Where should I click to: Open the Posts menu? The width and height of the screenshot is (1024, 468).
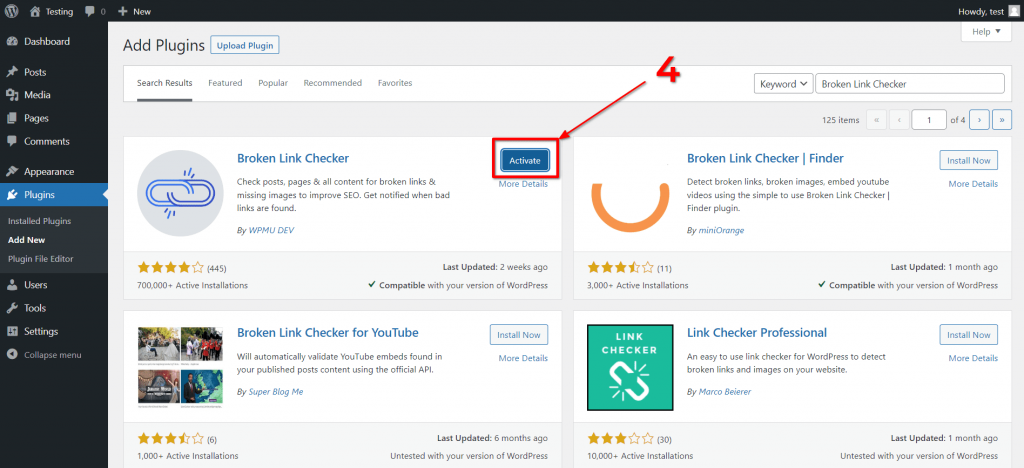[35, 72]
